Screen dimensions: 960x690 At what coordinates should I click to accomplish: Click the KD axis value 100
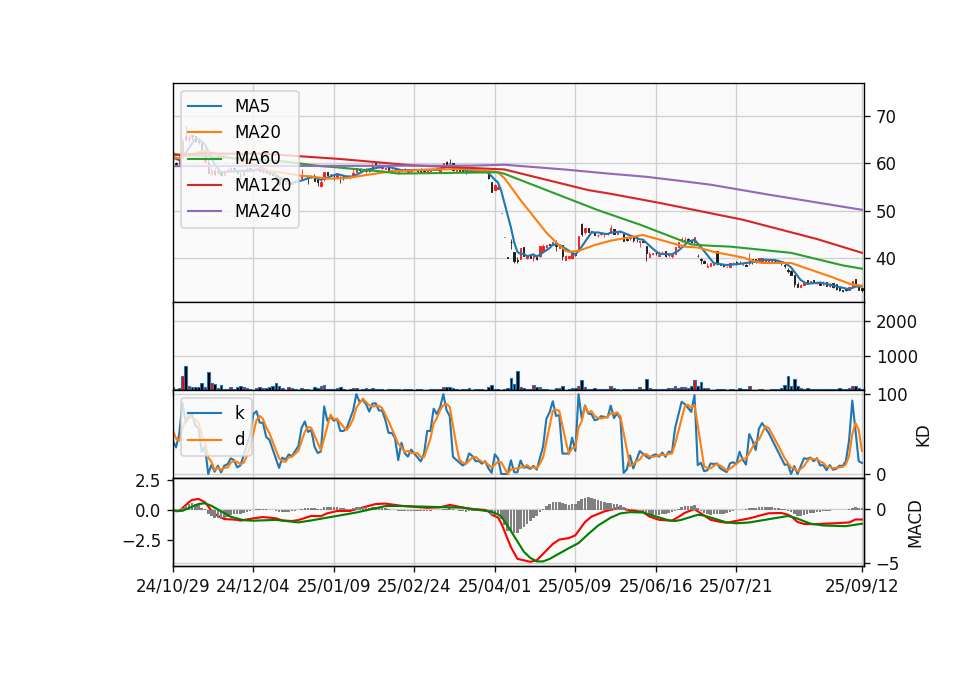pyautogui.click(x=891, y=395)
